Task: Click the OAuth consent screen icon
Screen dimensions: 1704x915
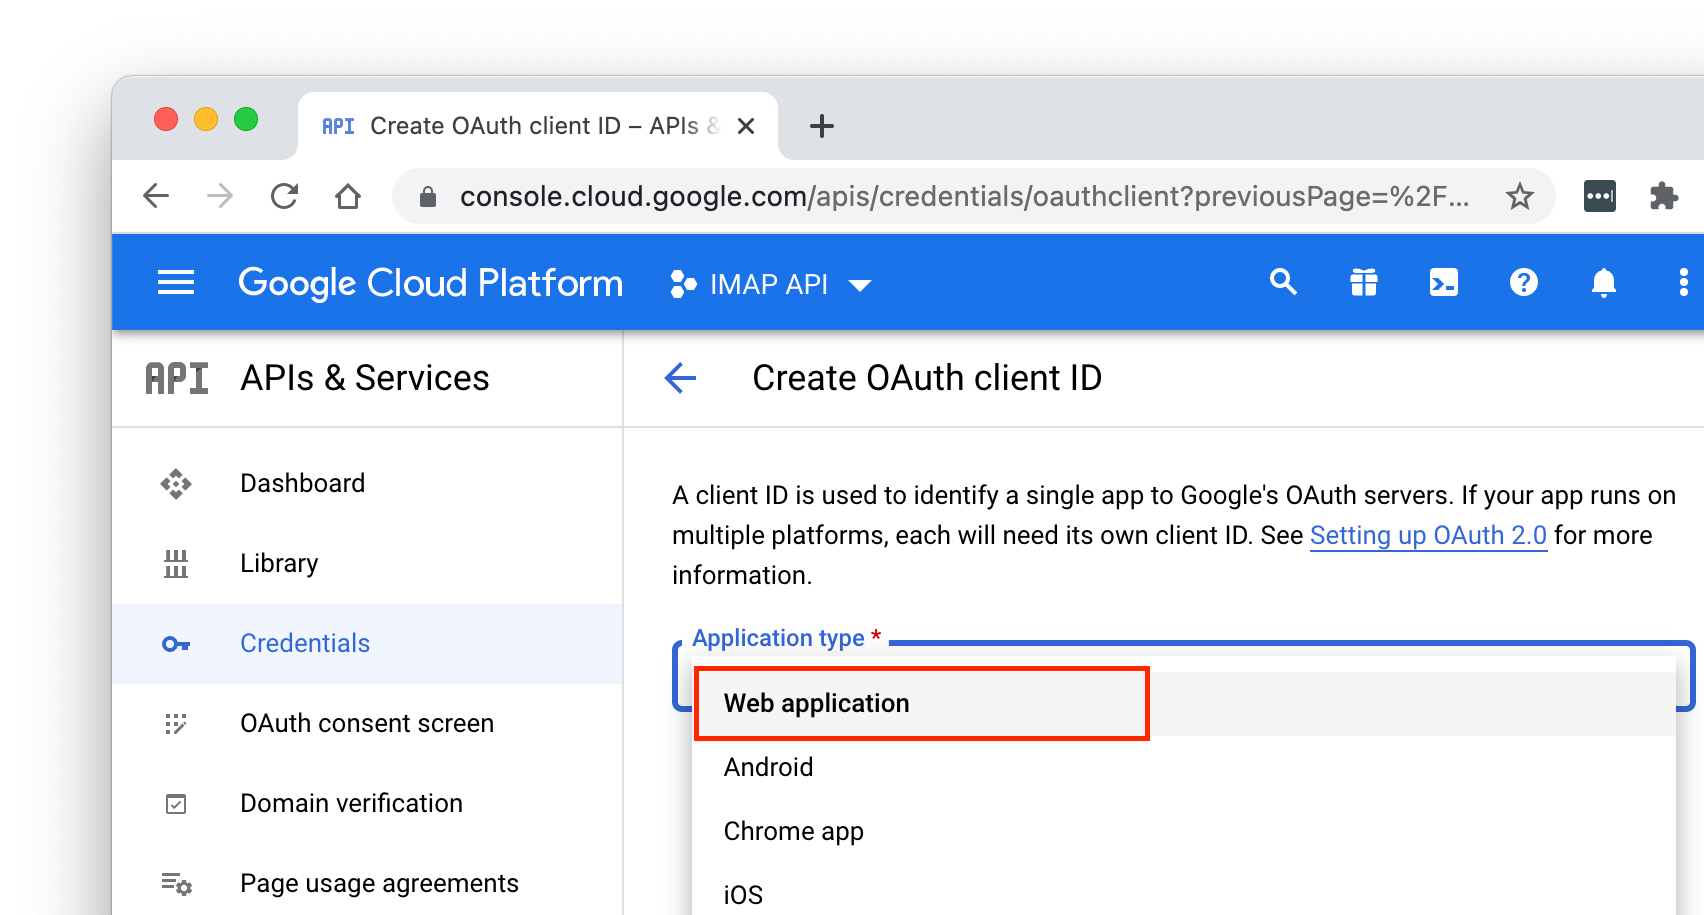Action: click(176, 723)
